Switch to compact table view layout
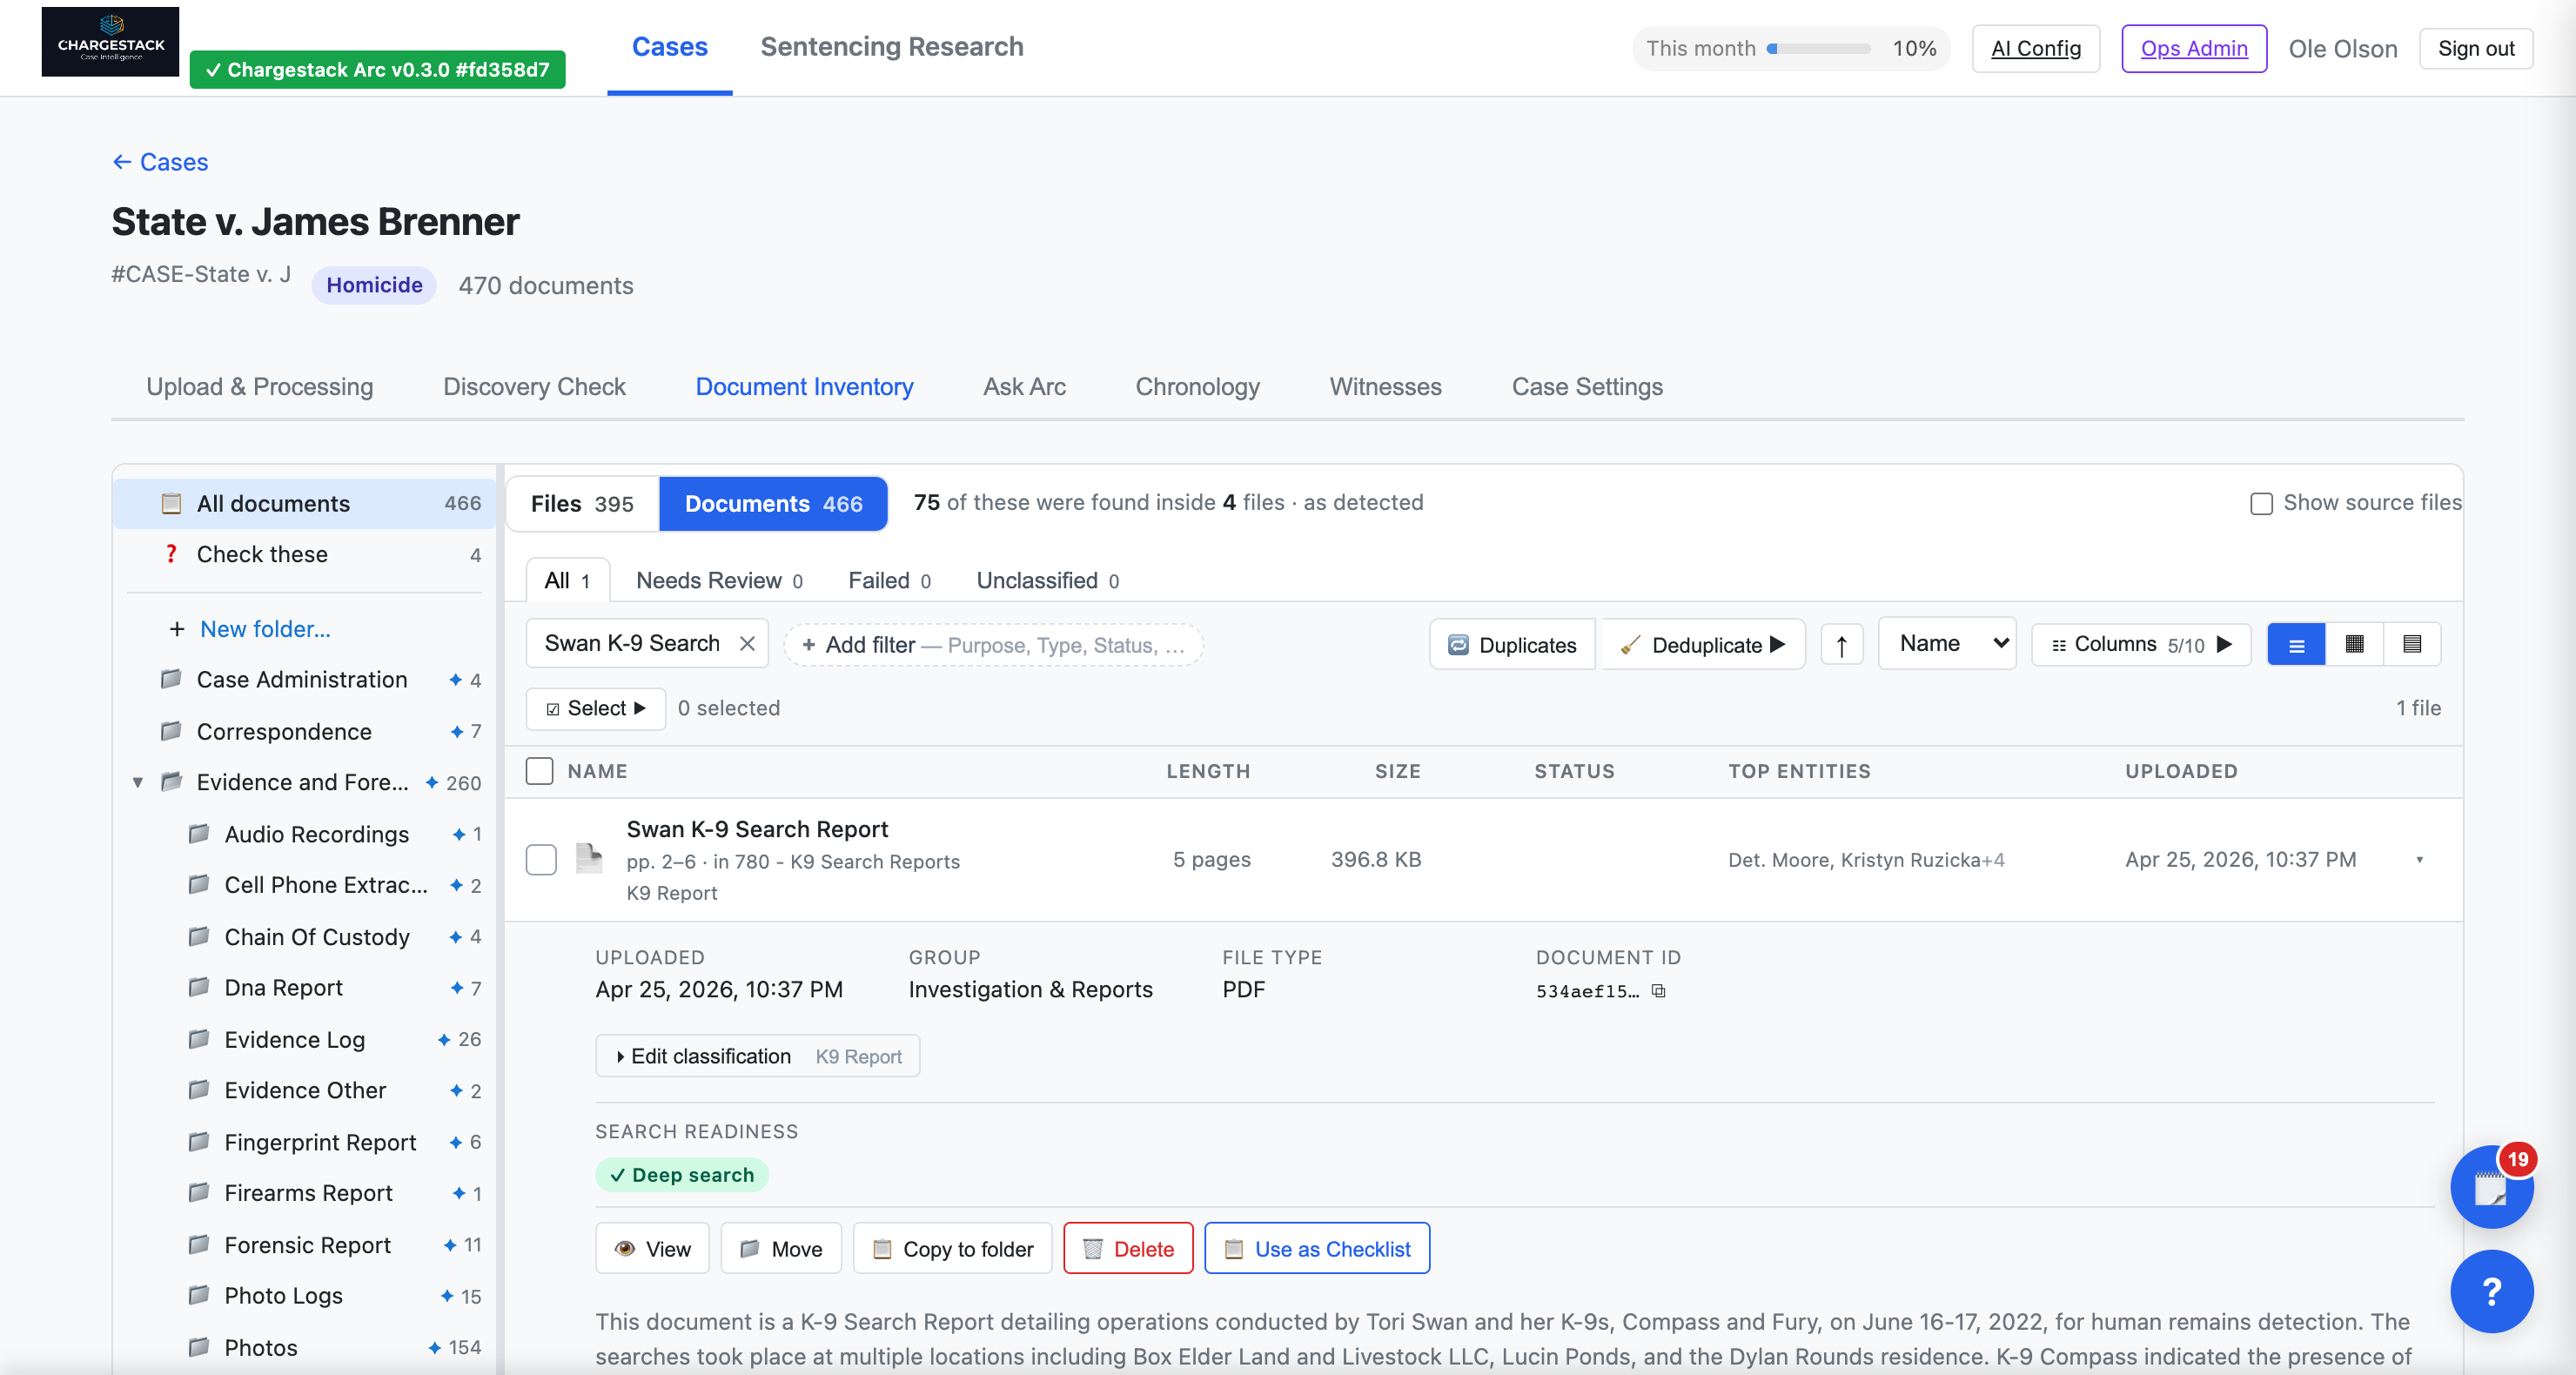 pyautogui.click(x=2411, y=644)
